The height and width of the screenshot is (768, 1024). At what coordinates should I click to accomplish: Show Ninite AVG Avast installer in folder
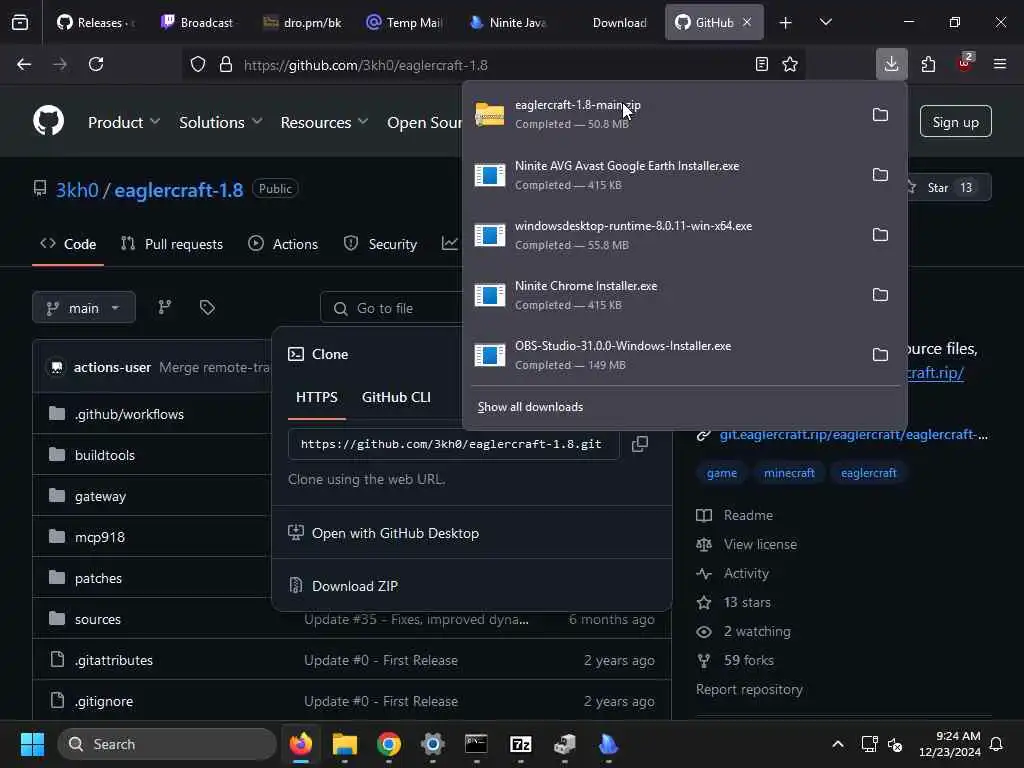tap(880, 174)
